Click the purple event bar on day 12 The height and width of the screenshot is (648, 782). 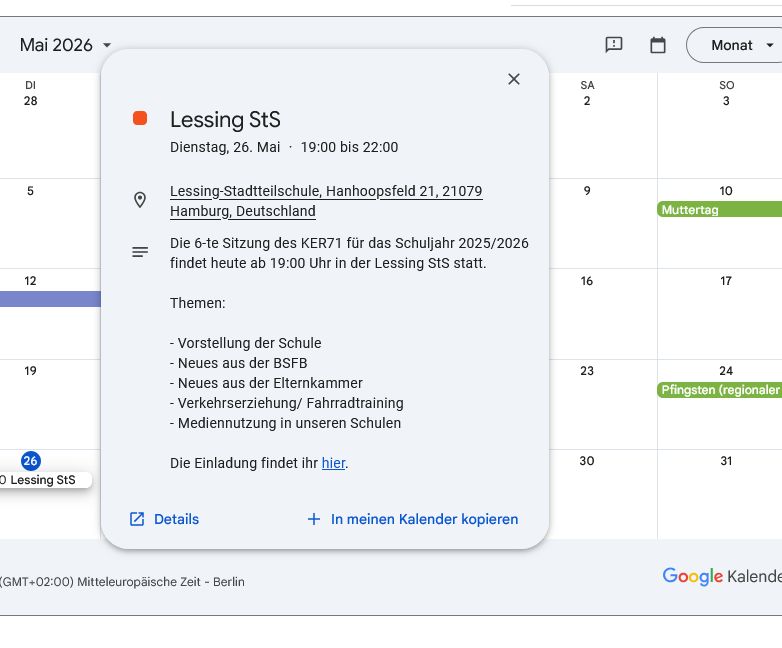point(50,299)
